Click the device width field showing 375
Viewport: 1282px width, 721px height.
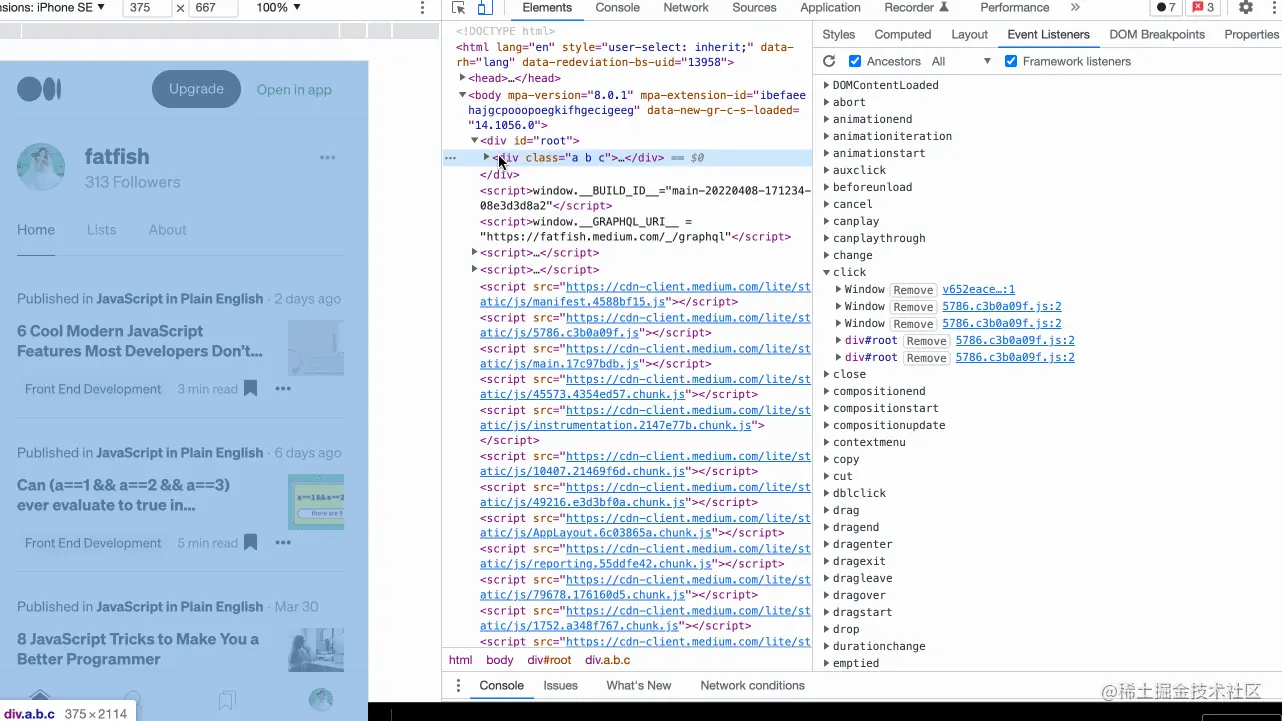(147, 8)
